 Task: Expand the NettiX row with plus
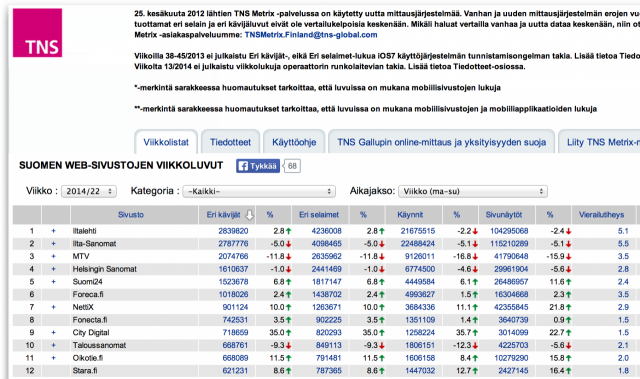(x=53, y=307)
